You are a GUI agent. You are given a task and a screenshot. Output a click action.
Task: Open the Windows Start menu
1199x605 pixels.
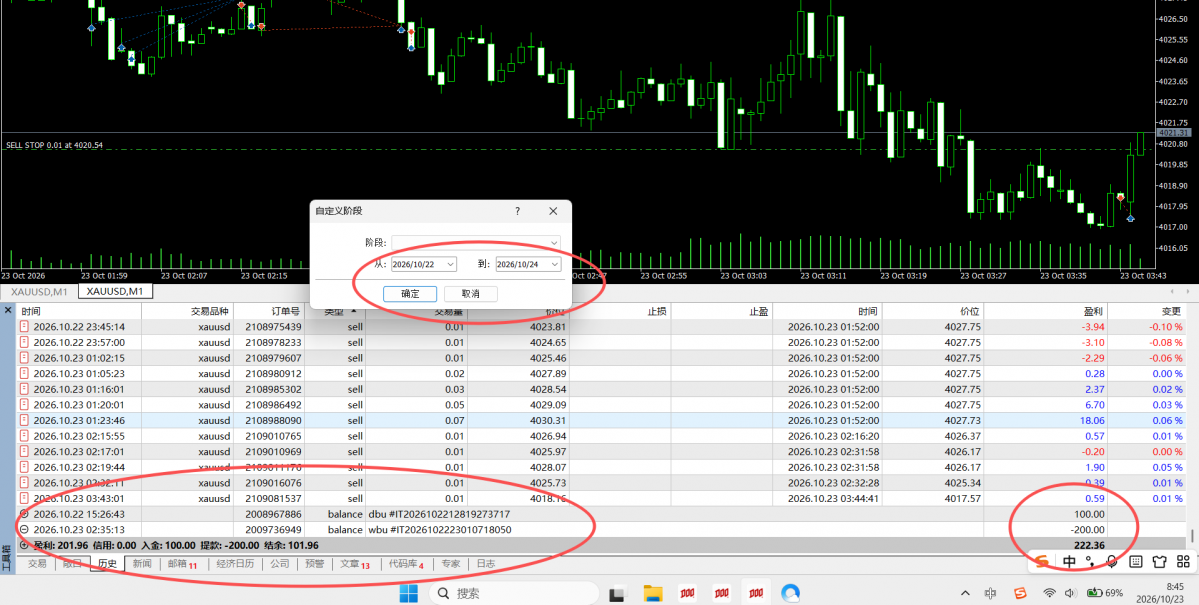(x=409, y=593)
